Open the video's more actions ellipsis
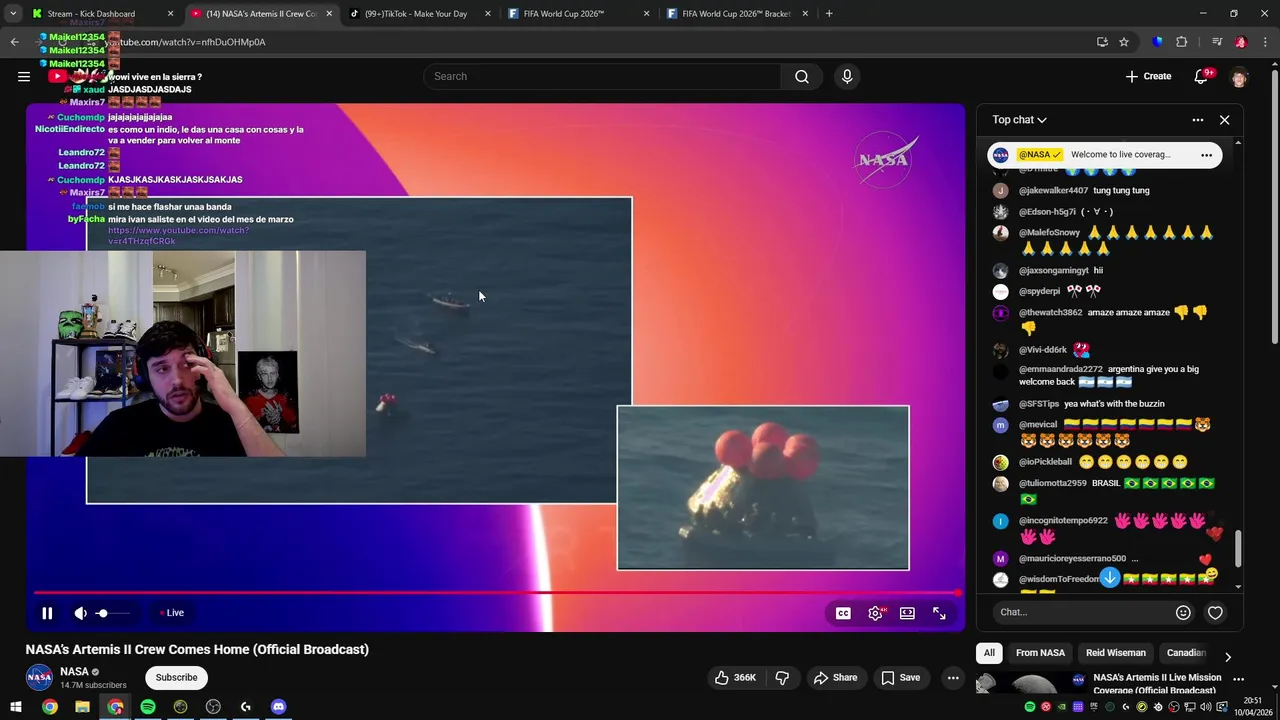This screenshot has width=1280, height=720. pyautogui.click(x=953, y=678)
